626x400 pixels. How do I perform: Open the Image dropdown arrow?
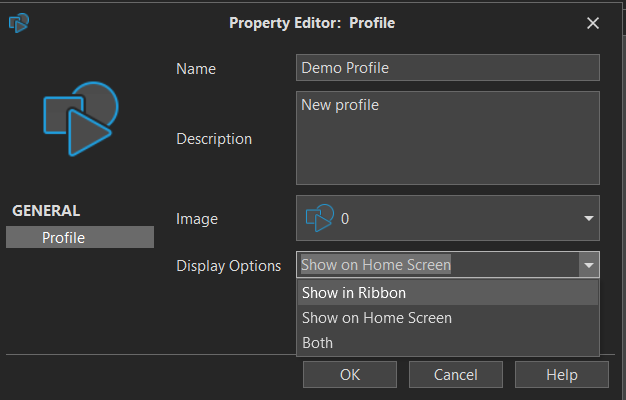[588, 218]
